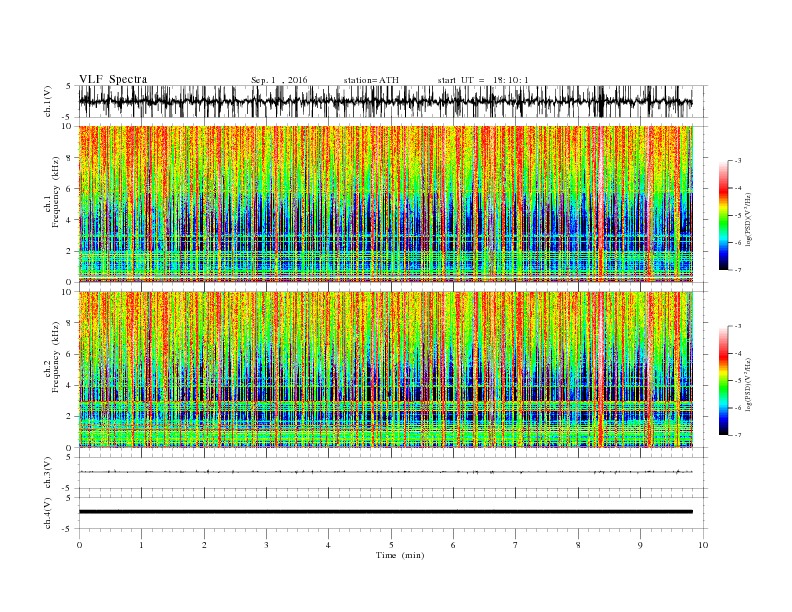
Task: Click the "4" tick on ch.2 frequency axis
Action: pos(70,385)
